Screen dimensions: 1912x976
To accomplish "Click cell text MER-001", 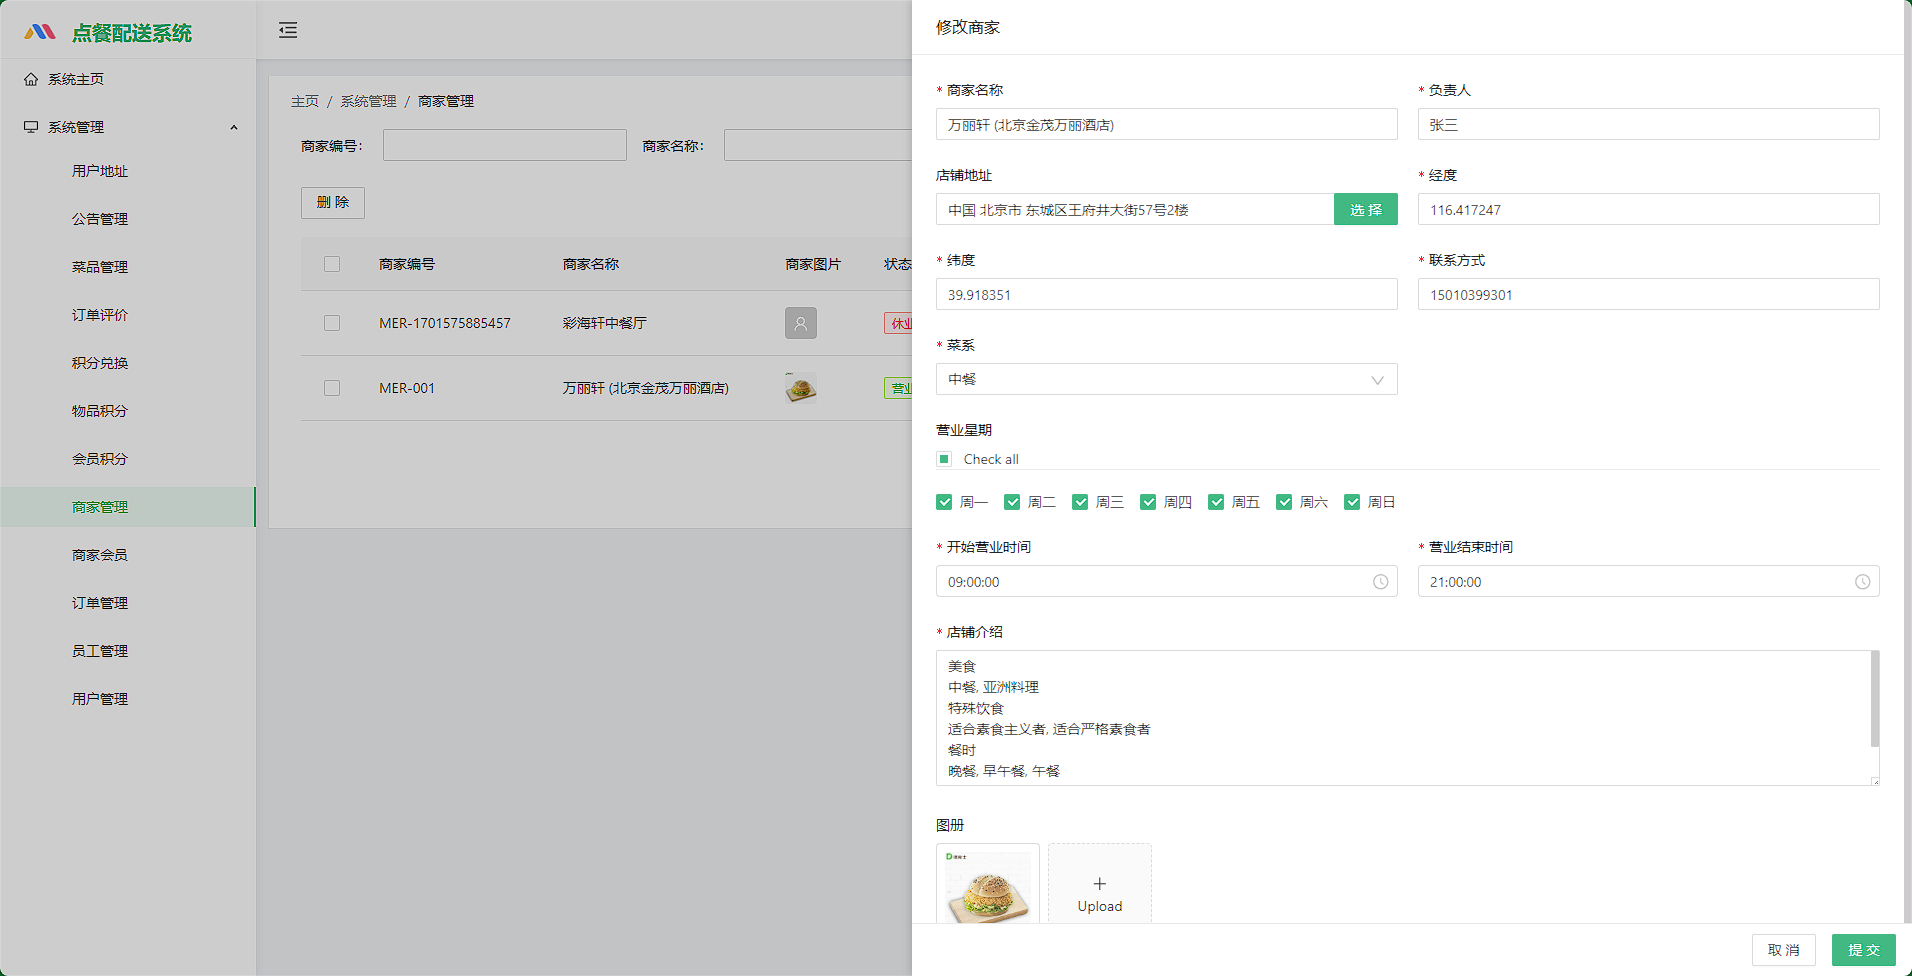I will click(407, 388).
